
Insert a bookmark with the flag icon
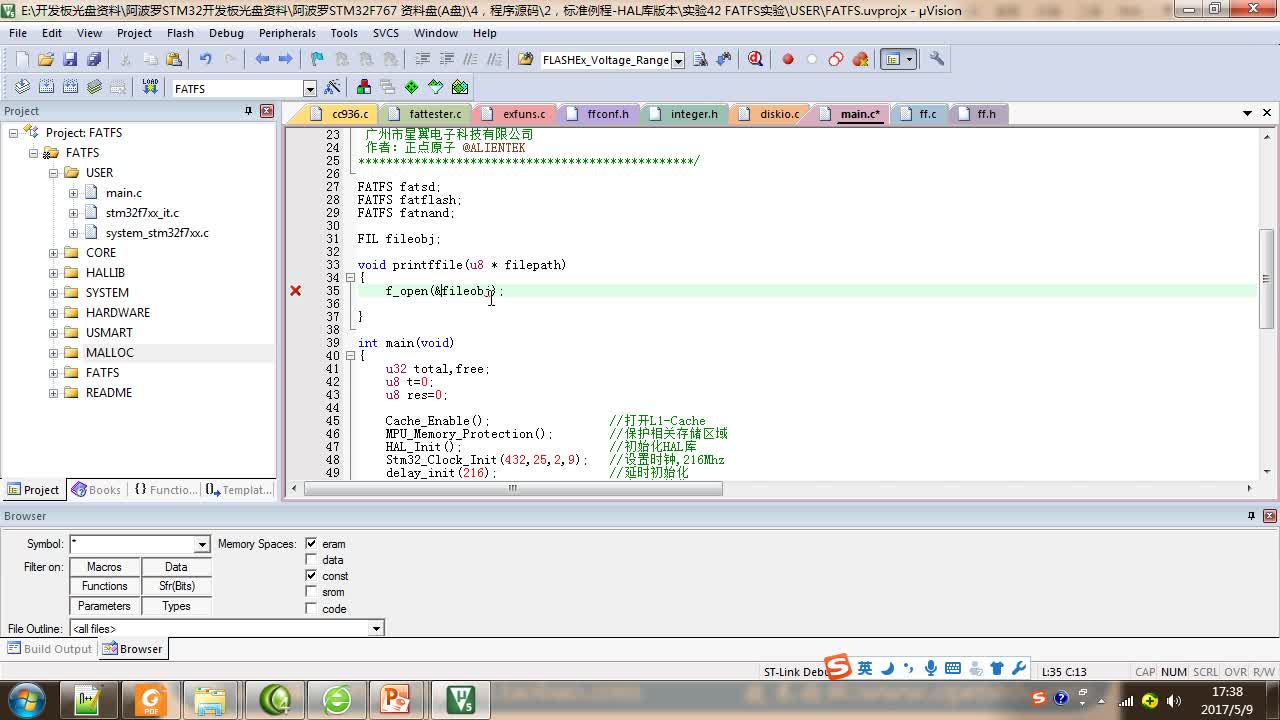pyautogui.click(x=317, y=59)
